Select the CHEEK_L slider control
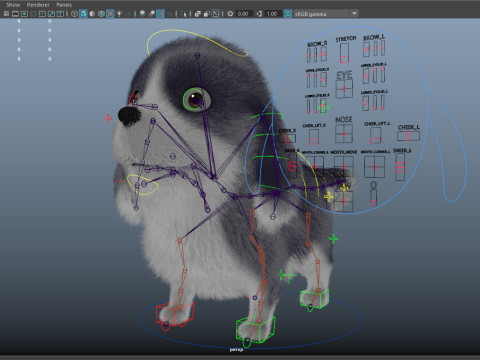 click(x=408, y=136)
